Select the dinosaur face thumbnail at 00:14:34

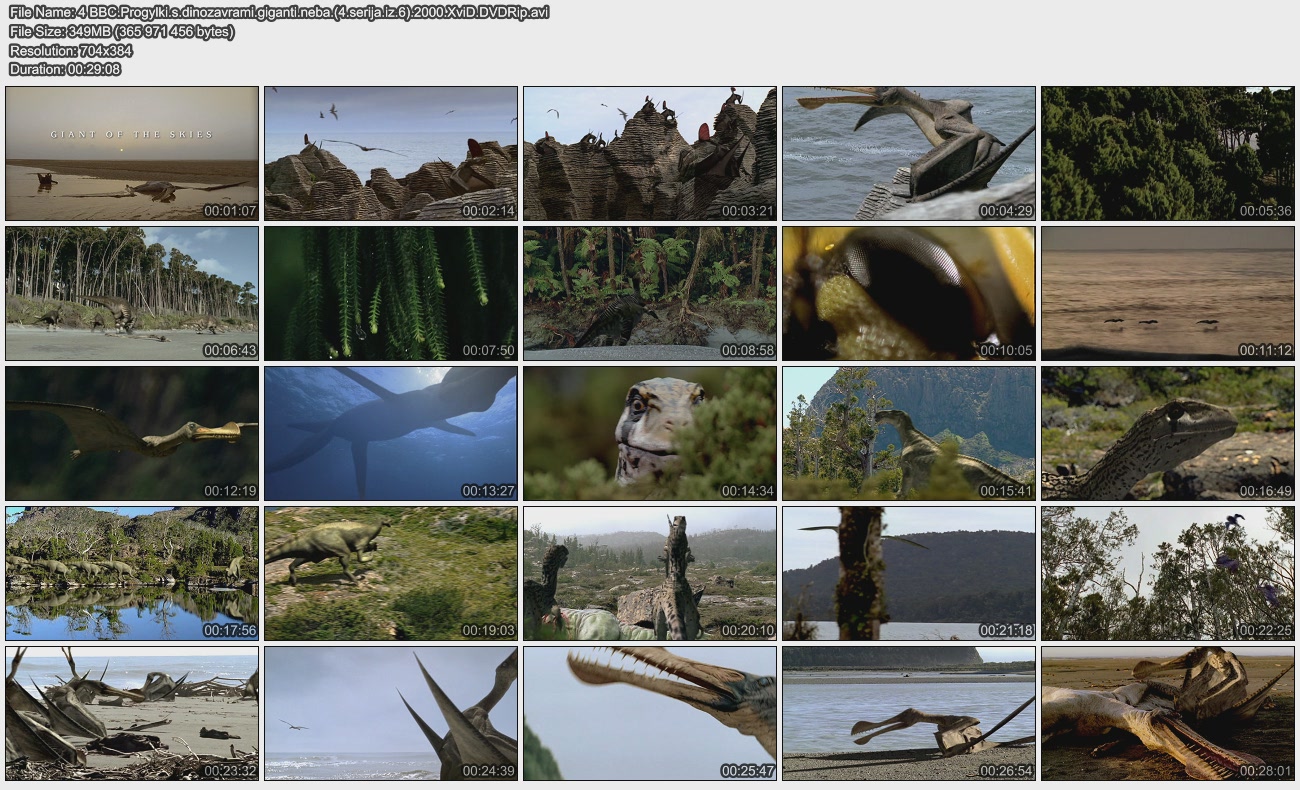point(650,433)
